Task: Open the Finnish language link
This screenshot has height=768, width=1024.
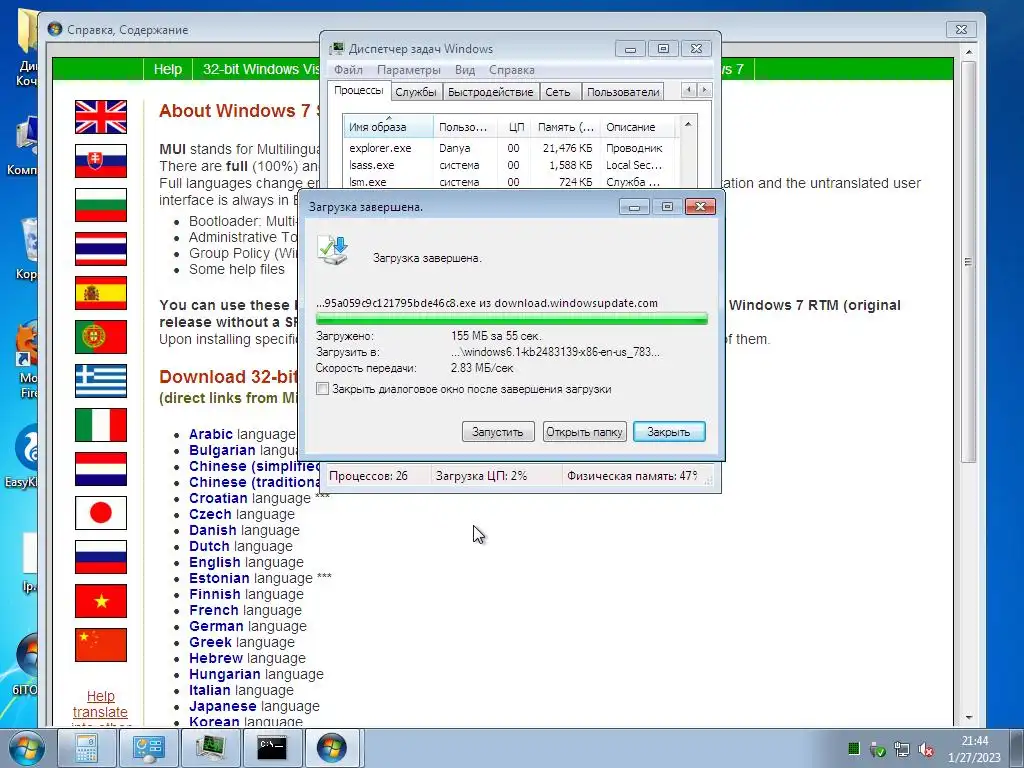Action: pyautogui.click(x=215, y=594)
